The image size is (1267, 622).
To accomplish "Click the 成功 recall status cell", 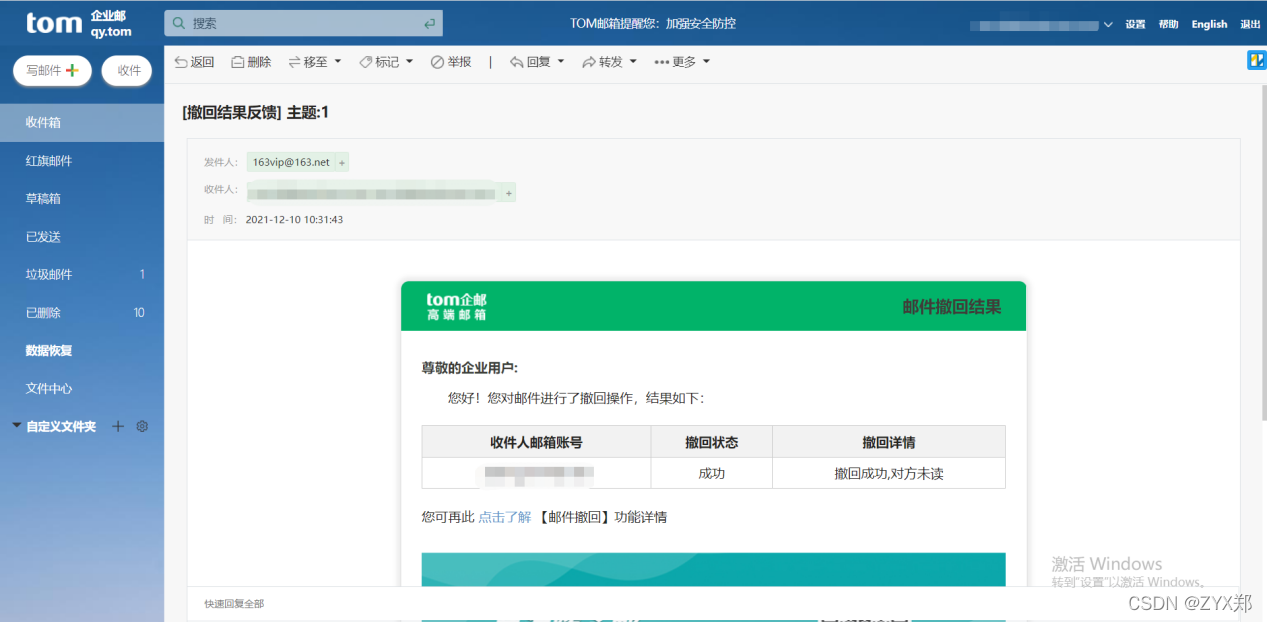I will tap(712, 473).
